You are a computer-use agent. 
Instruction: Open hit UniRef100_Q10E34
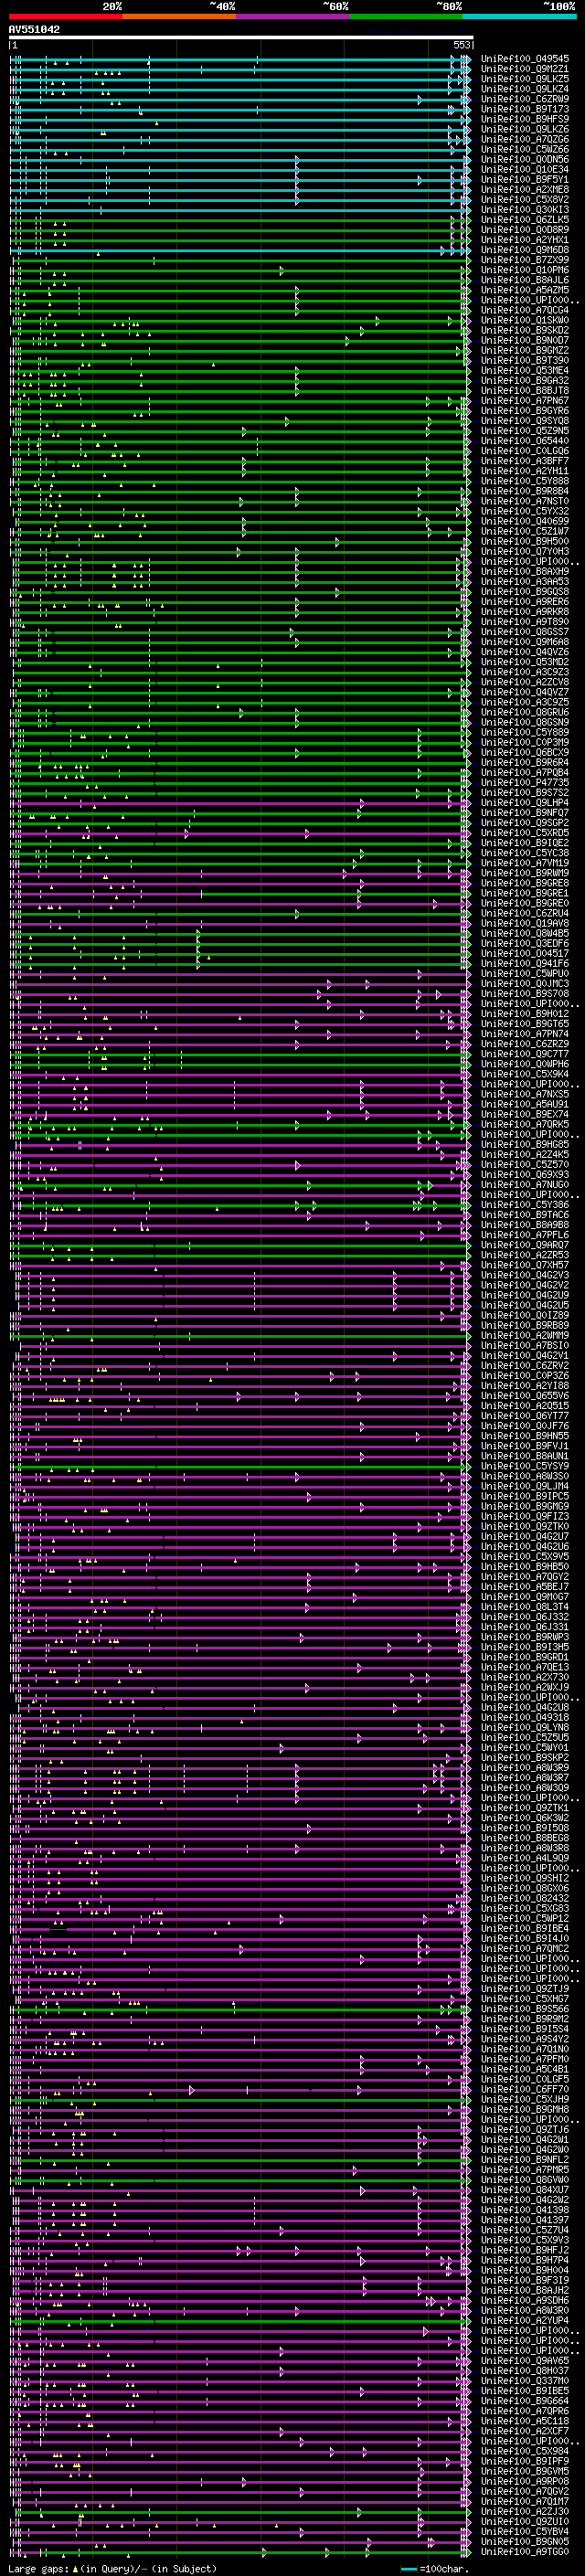(x=525, y=169)
